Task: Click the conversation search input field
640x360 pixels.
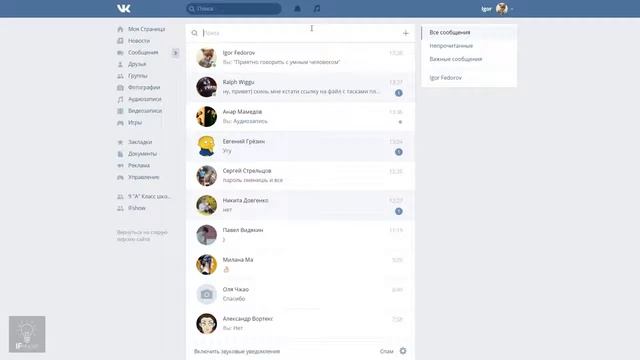Action: point(300,33)
